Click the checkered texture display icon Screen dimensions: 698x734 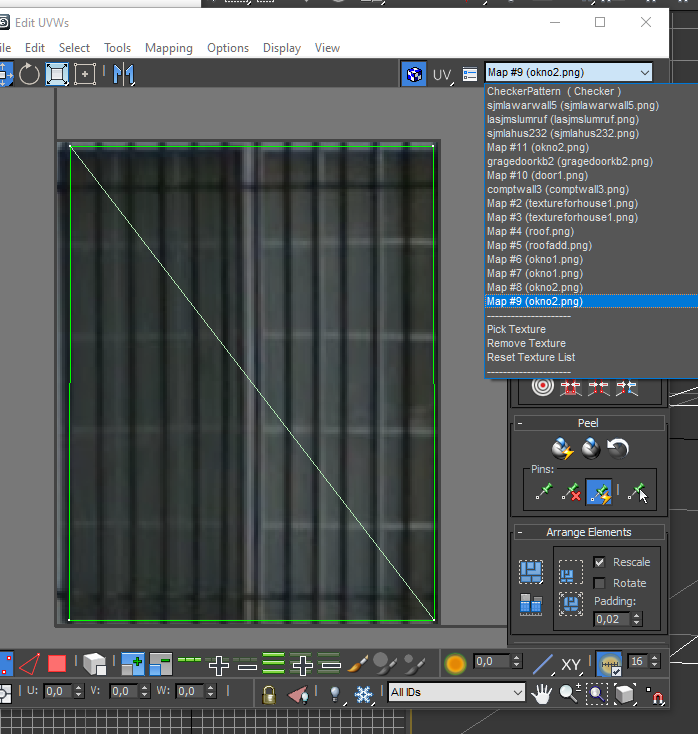point(412,73)
